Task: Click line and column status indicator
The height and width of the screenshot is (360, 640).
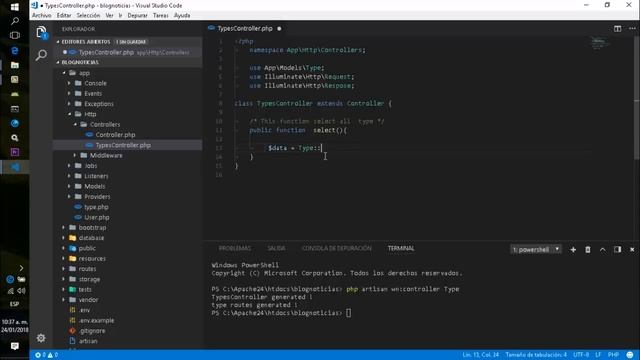Action: (480, 355)
